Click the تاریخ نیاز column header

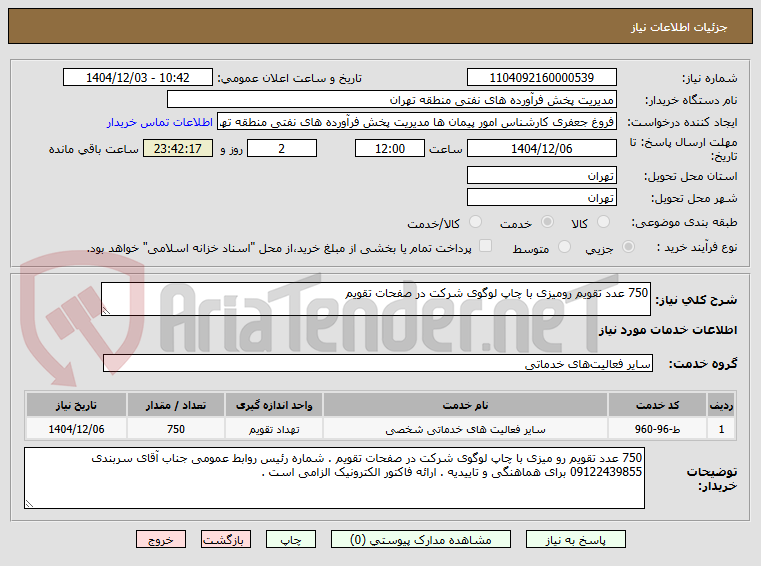(76, 405)
